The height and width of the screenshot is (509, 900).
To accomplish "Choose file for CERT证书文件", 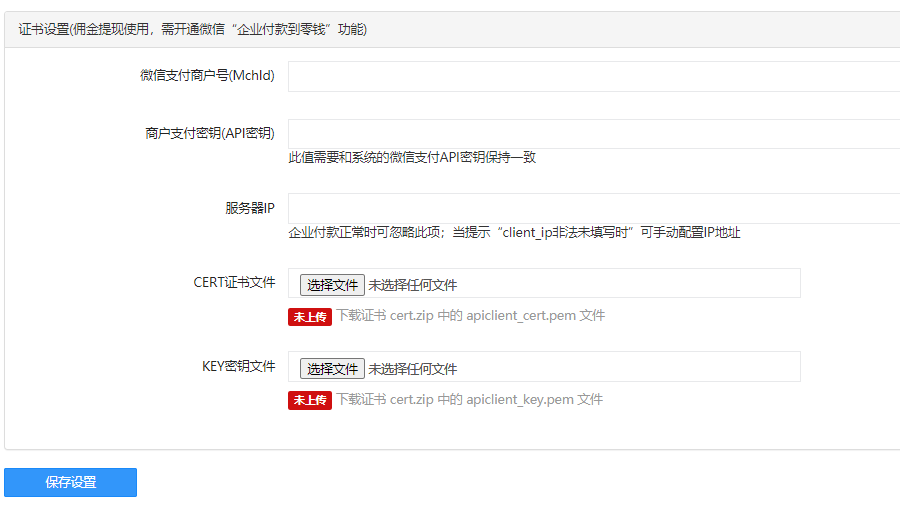I will point(332,285).
